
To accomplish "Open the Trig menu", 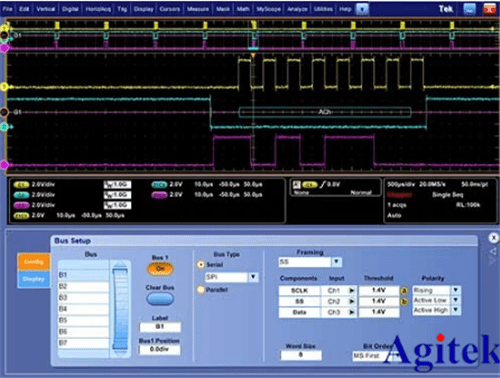I will 122,9.
